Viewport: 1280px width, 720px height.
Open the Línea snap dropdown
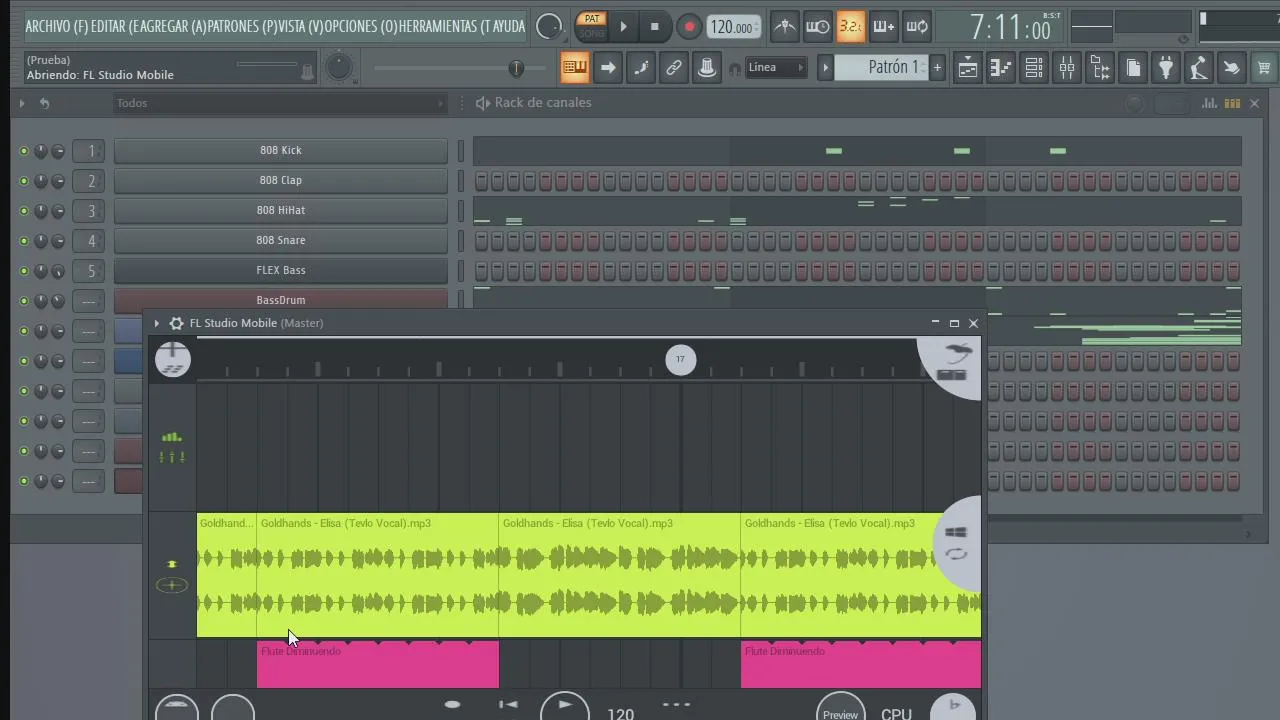coord(777,68)
